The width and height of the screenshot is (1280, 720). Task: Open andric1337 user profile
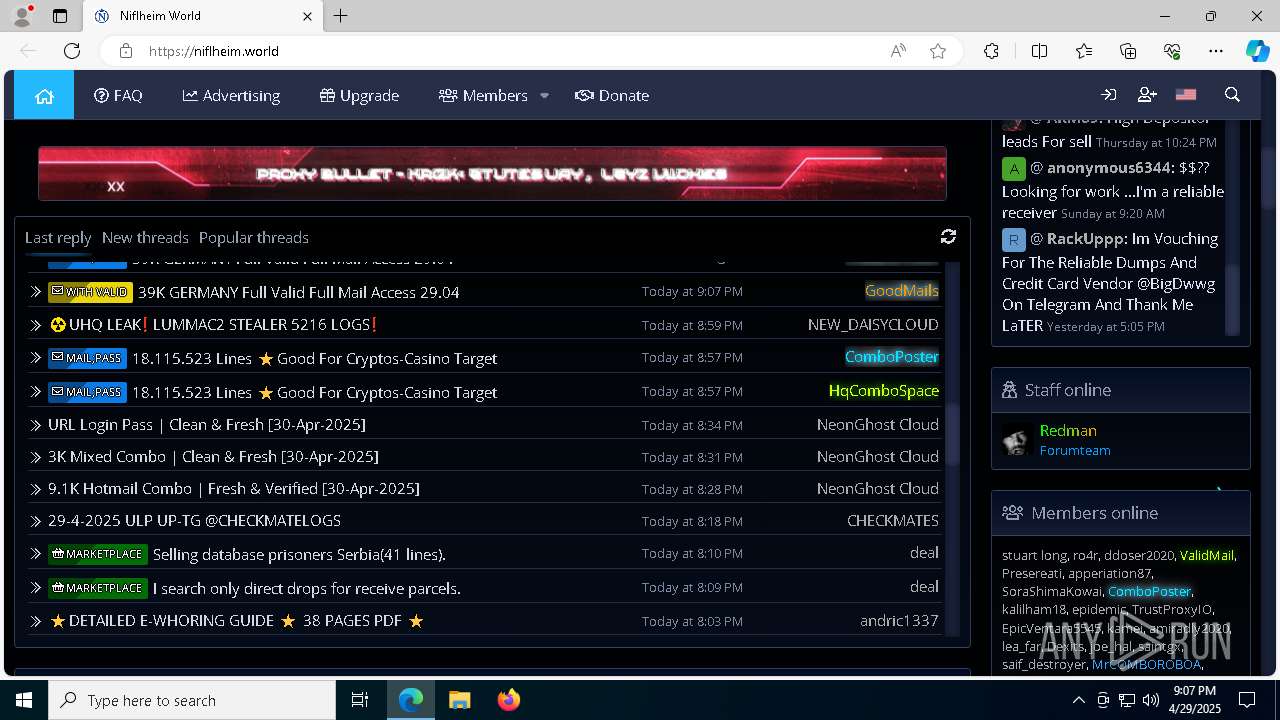coord(899,620)
